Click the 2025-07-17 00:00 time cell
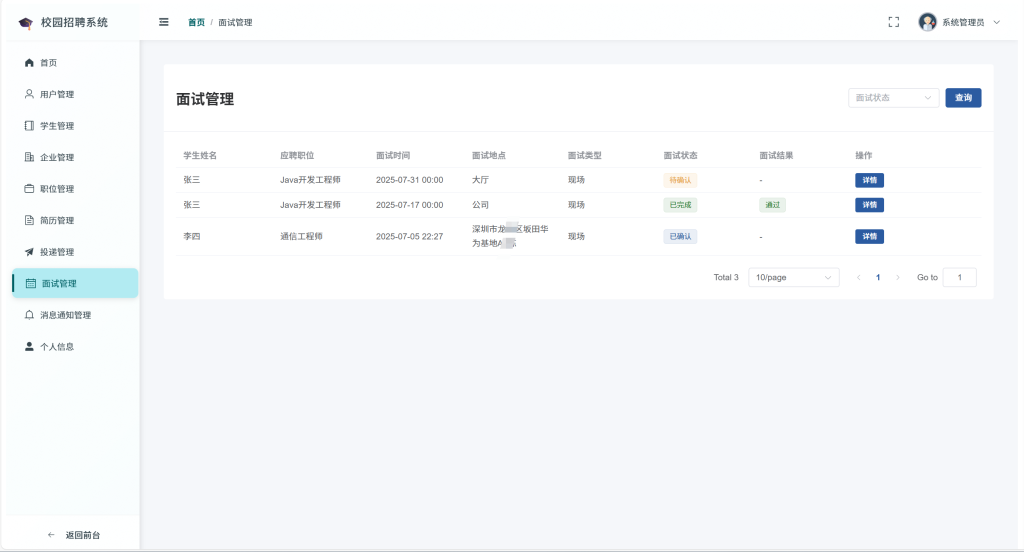The width and height of the screenshot is (1024, 552). point(409,205)
